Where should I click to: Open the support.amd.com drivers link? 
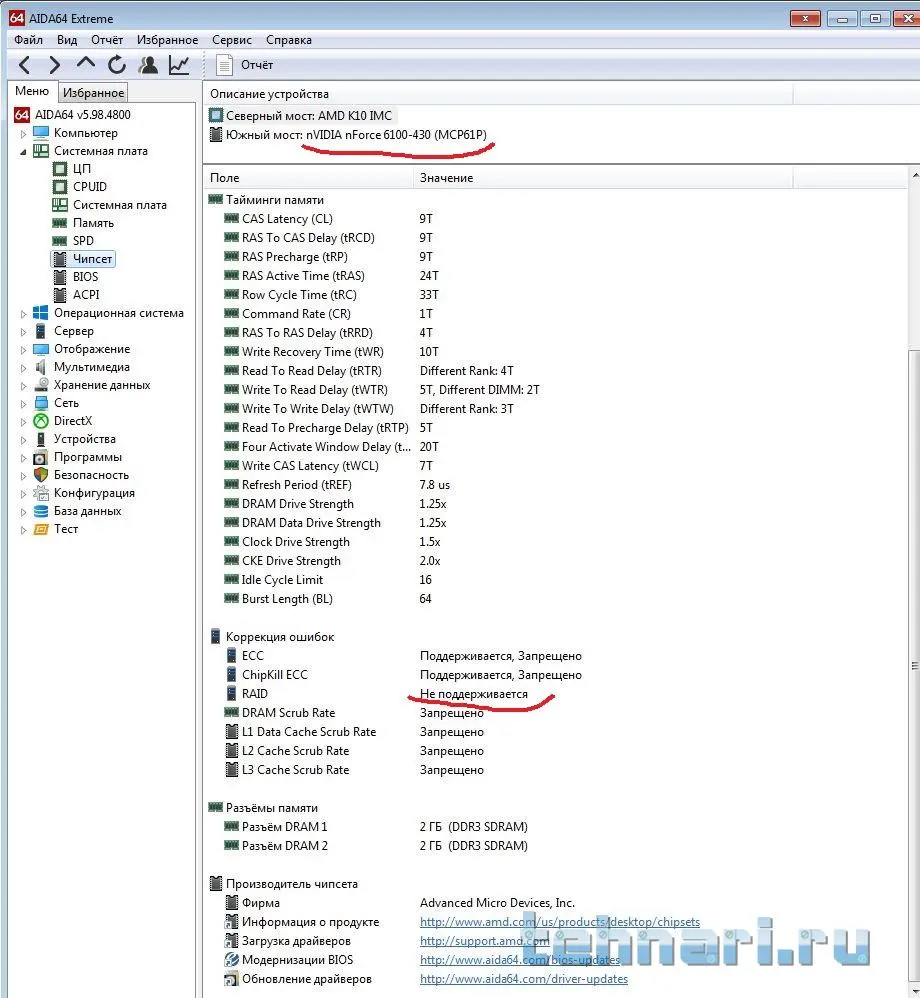coord(485,941)
